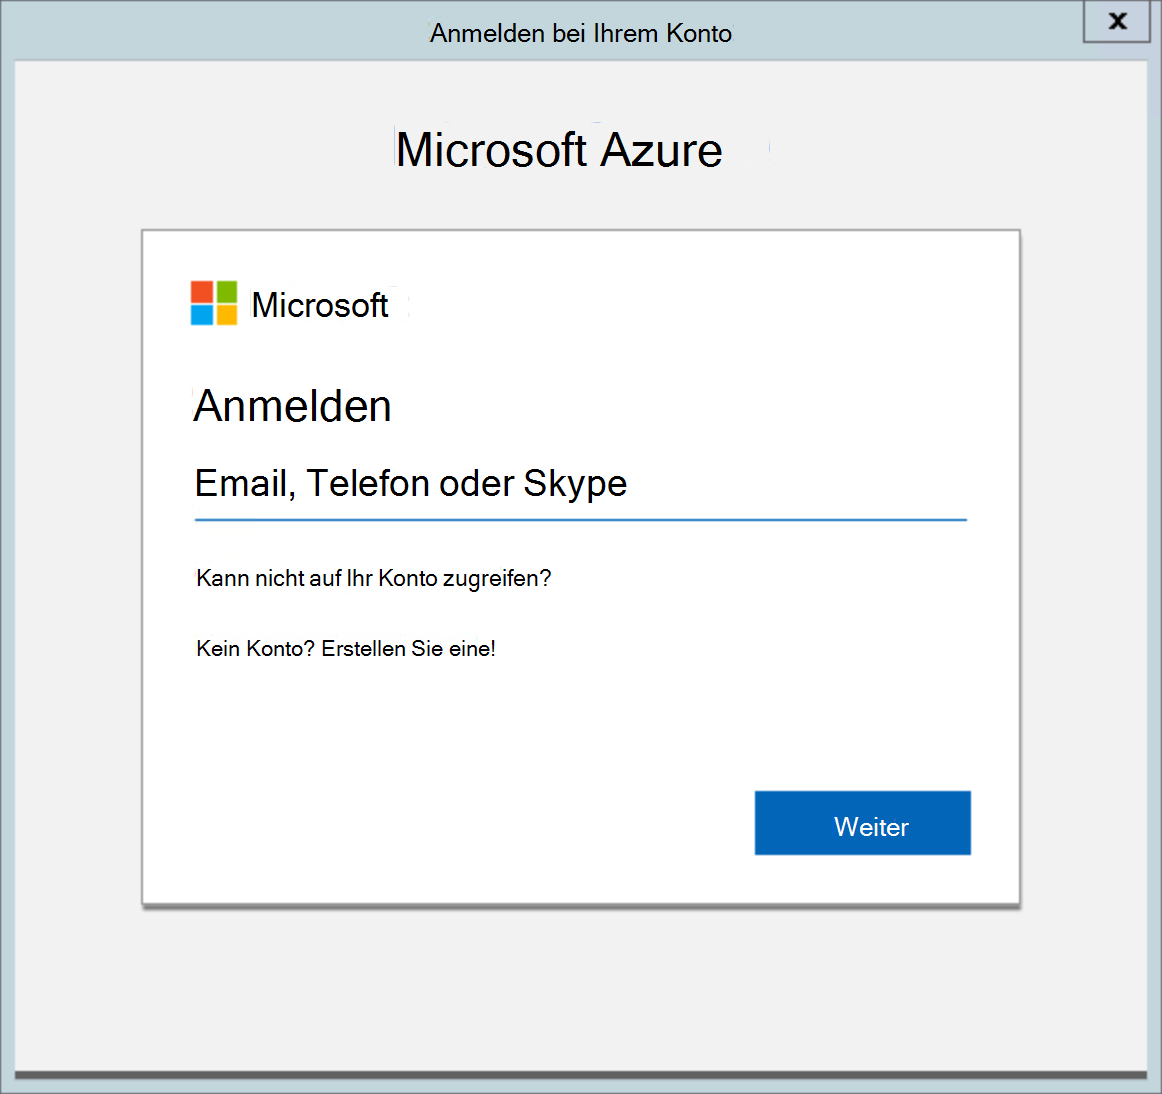This screenshot has height=1094, width=1162.
Task: Click the green square in Microsoft logo
Action: (227, 291)
